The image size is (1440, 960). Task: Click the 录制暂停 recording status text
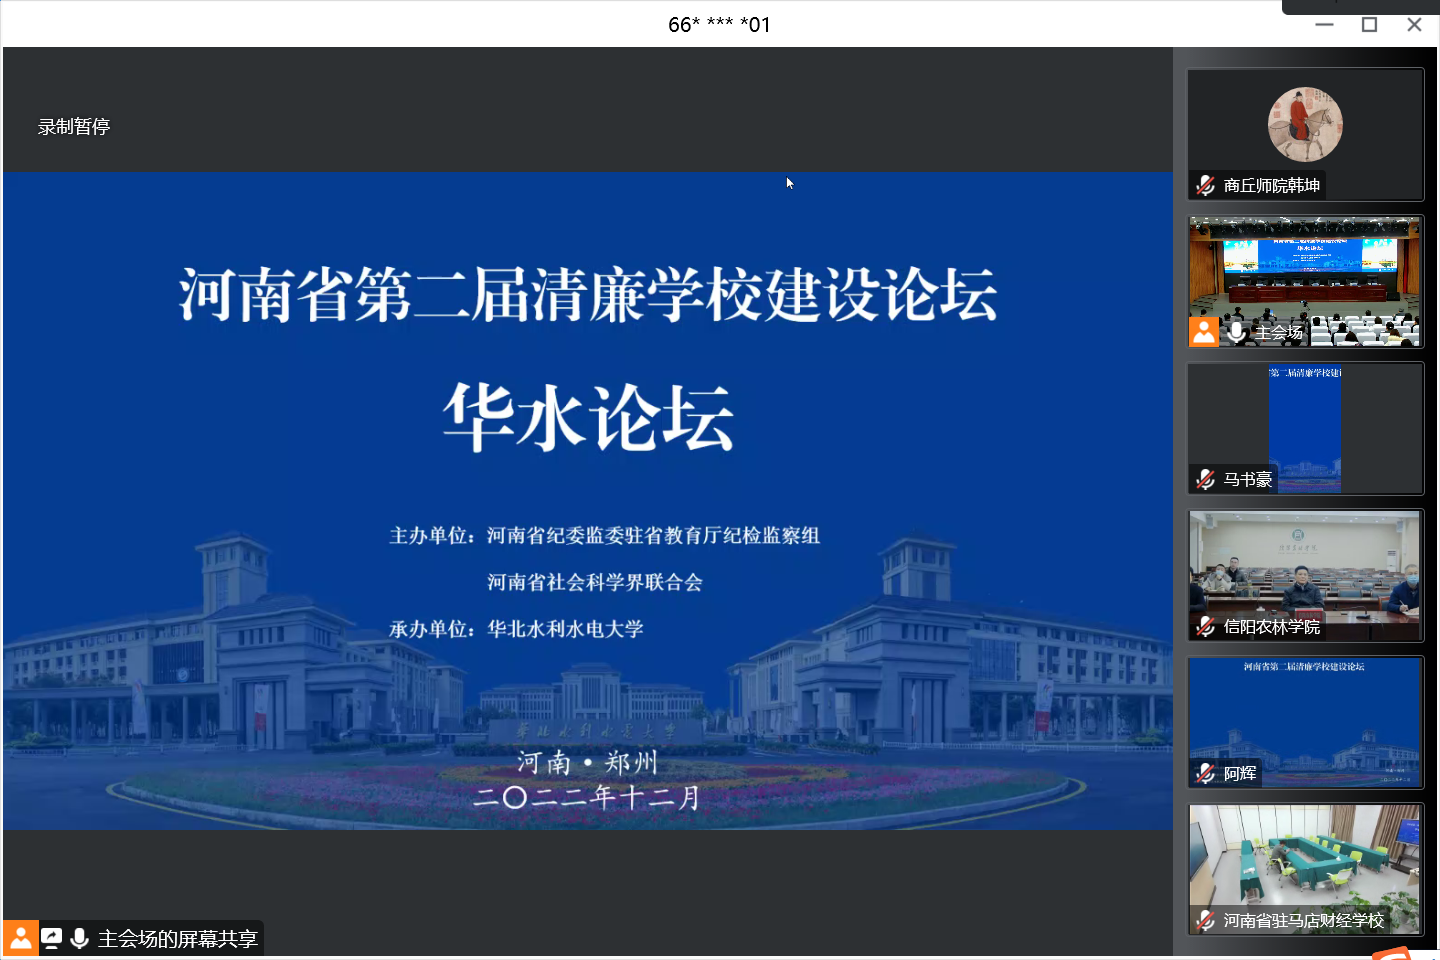pyautogui.click(x=74, y=127)
